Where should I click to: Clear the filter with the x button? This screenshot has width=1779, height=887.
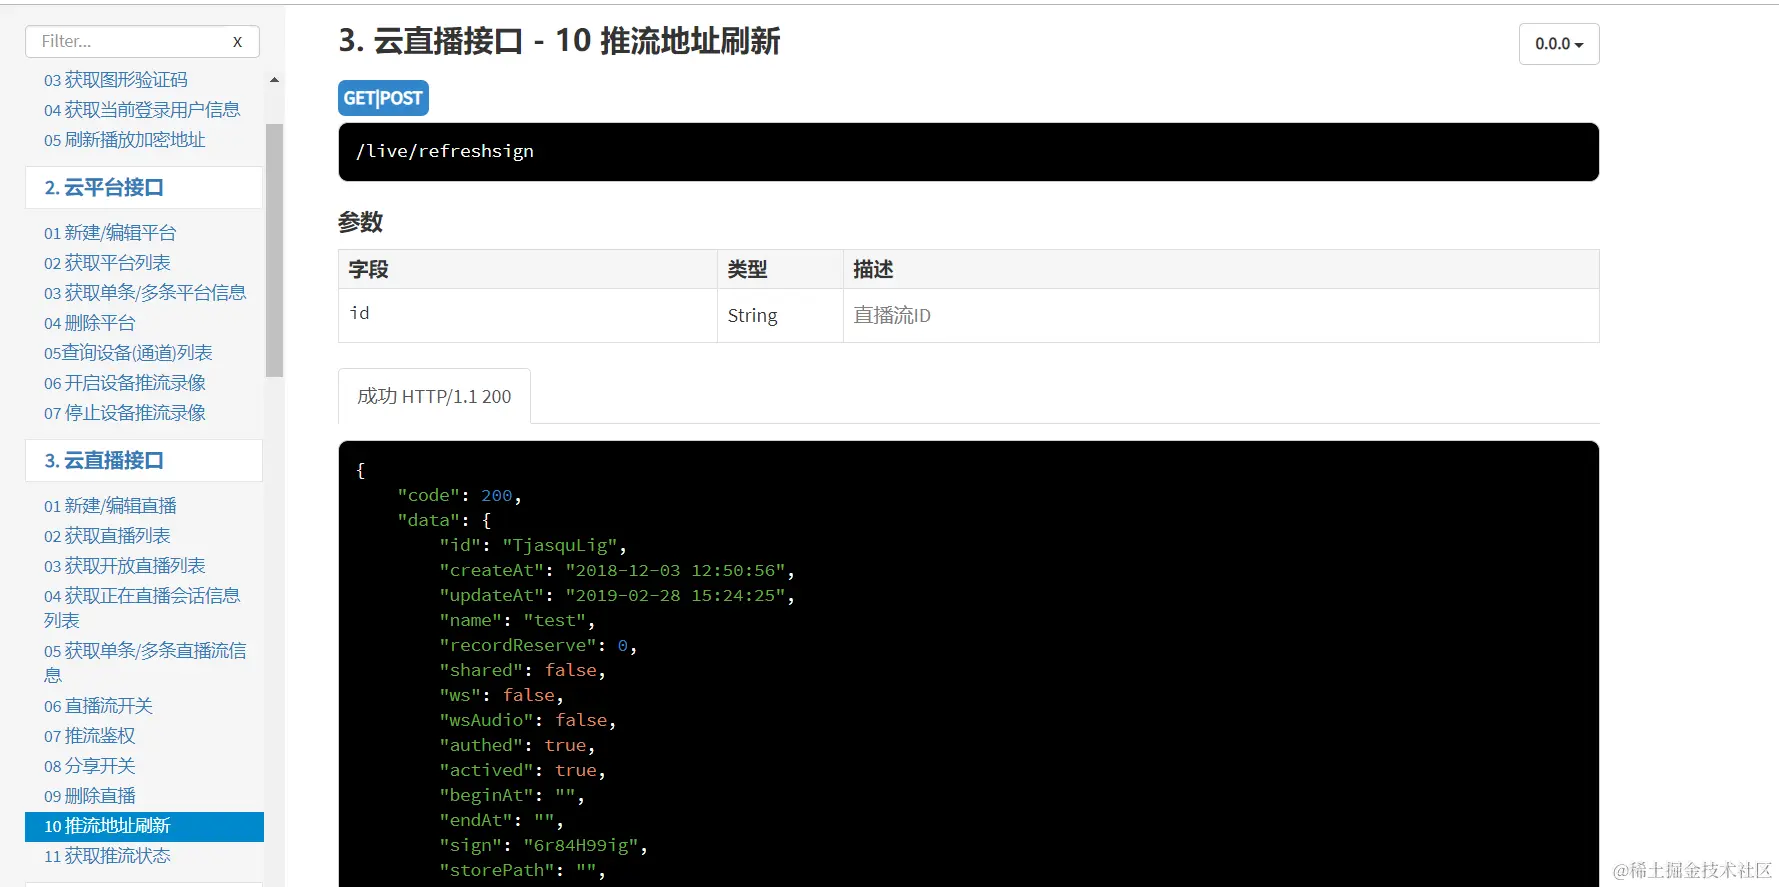(237, 42)
